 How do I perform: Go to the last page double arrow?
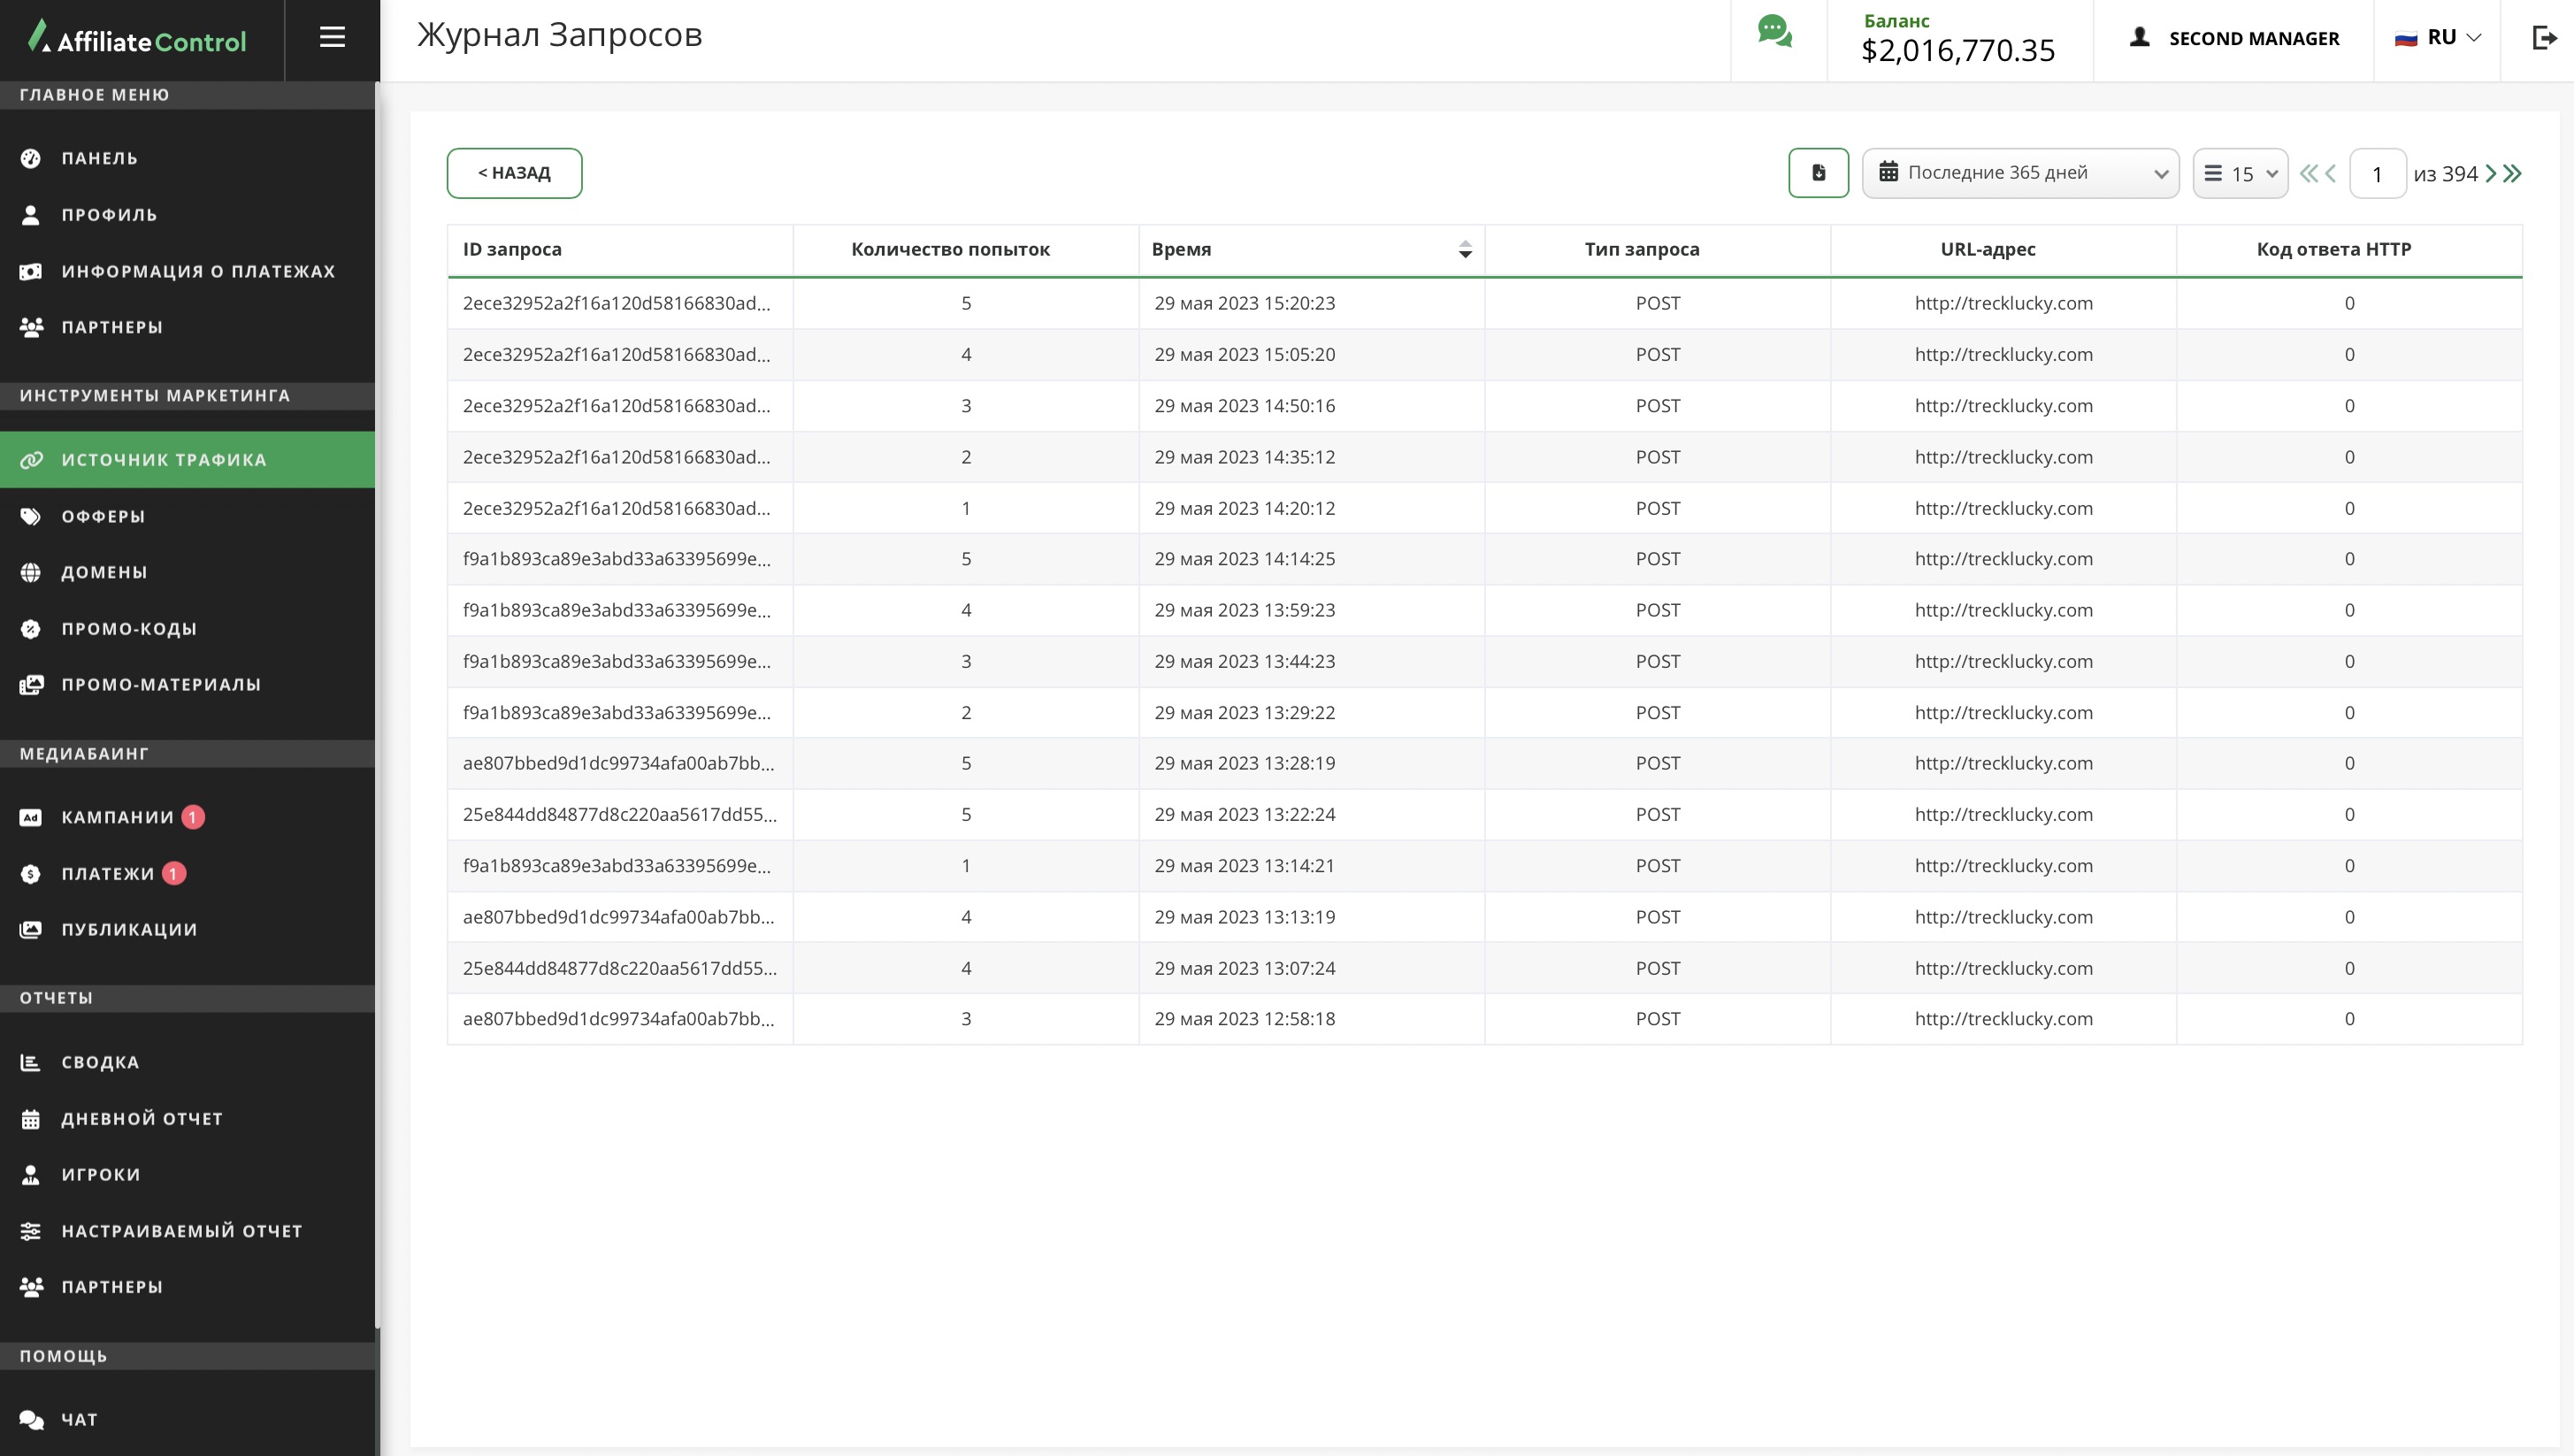pyautogui.click(x=2513, y=174)
